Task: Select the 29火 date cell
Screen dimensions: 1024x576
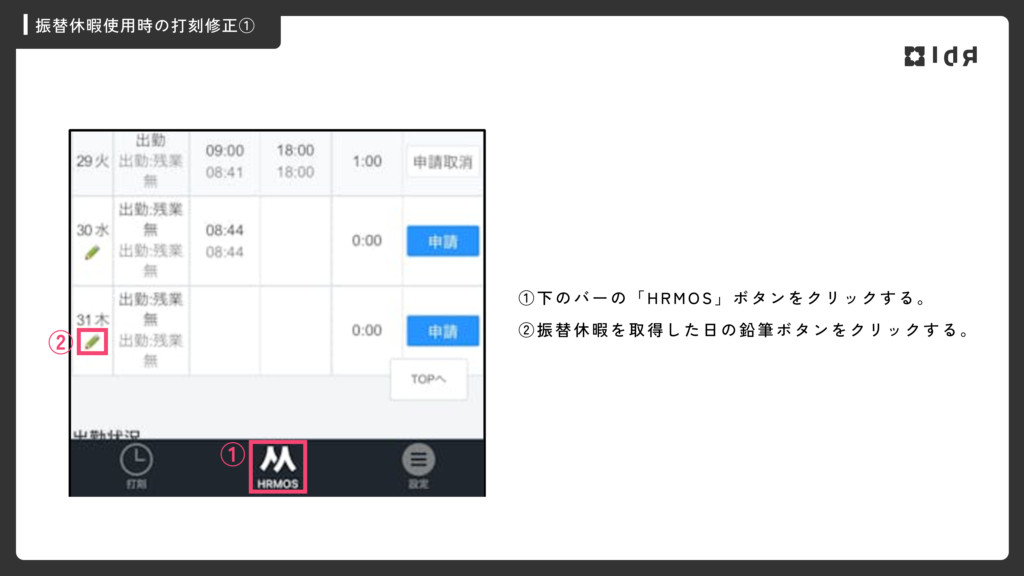Action: 92,161
